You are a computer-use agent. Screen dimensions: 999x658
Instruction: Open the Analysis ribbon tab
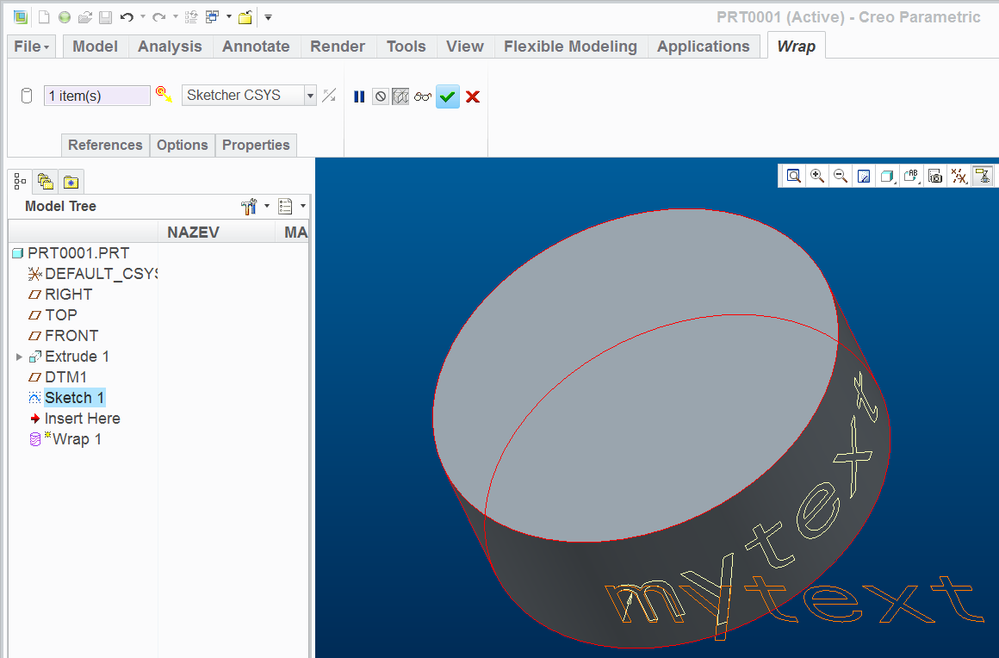pyautogui.click(x=169, y=46)
